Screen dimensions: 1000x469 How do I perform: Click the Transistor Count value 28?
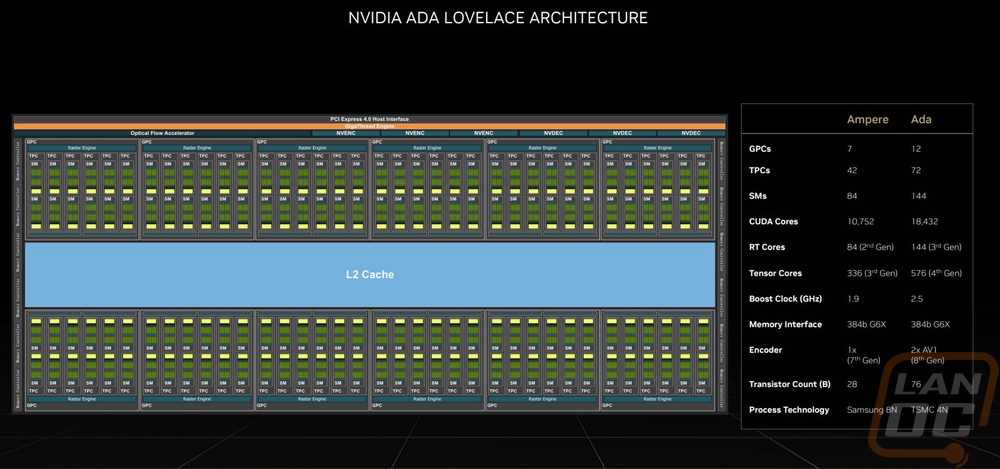tap(852, 384)
